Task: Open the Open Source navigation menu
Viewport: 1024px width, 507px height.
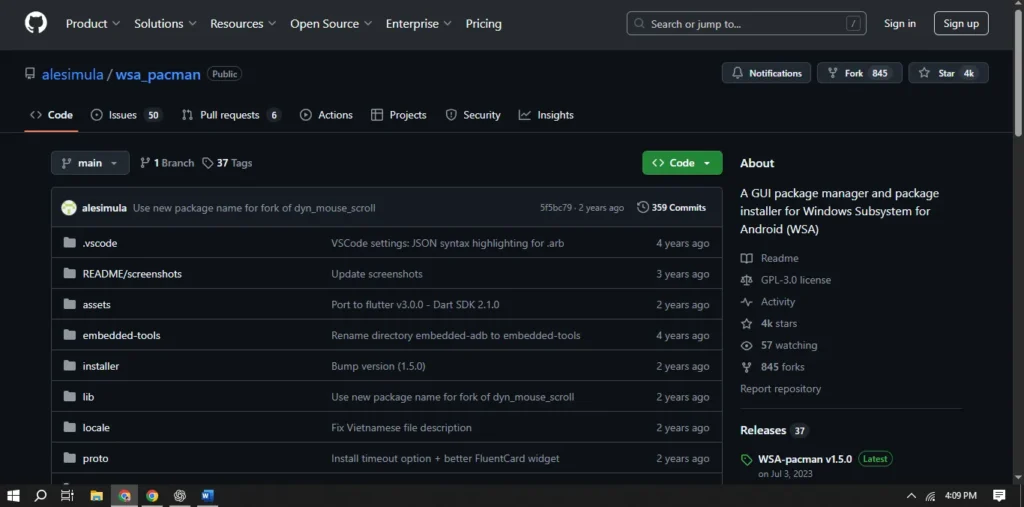Action: 331,23
